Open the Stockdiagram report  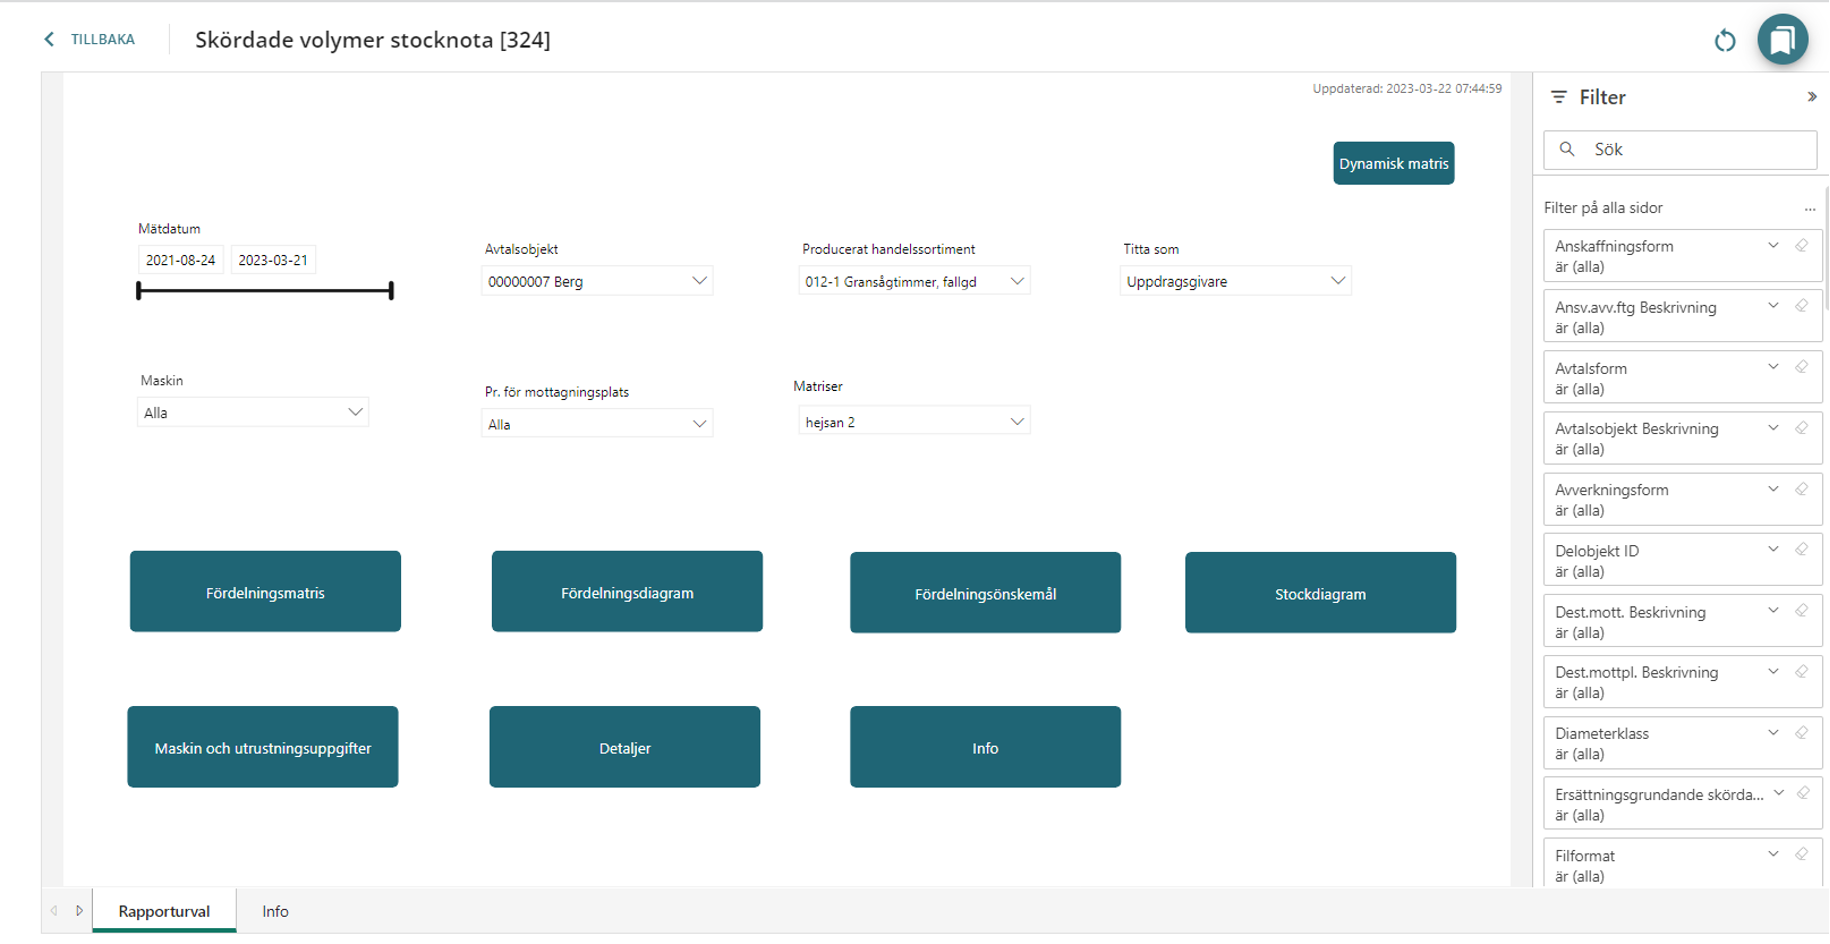click(x=1320, y=593)
